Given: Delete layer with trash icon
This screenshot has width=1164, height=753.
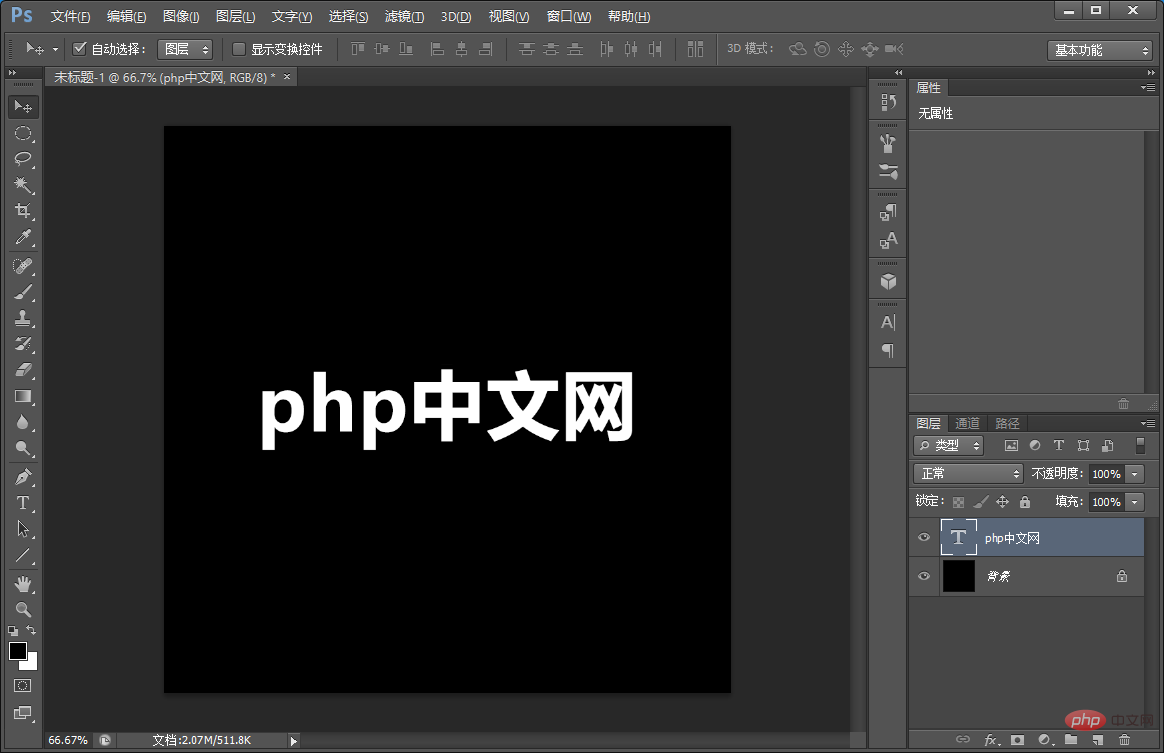Looking at the screenshot, I should 1125,740.
